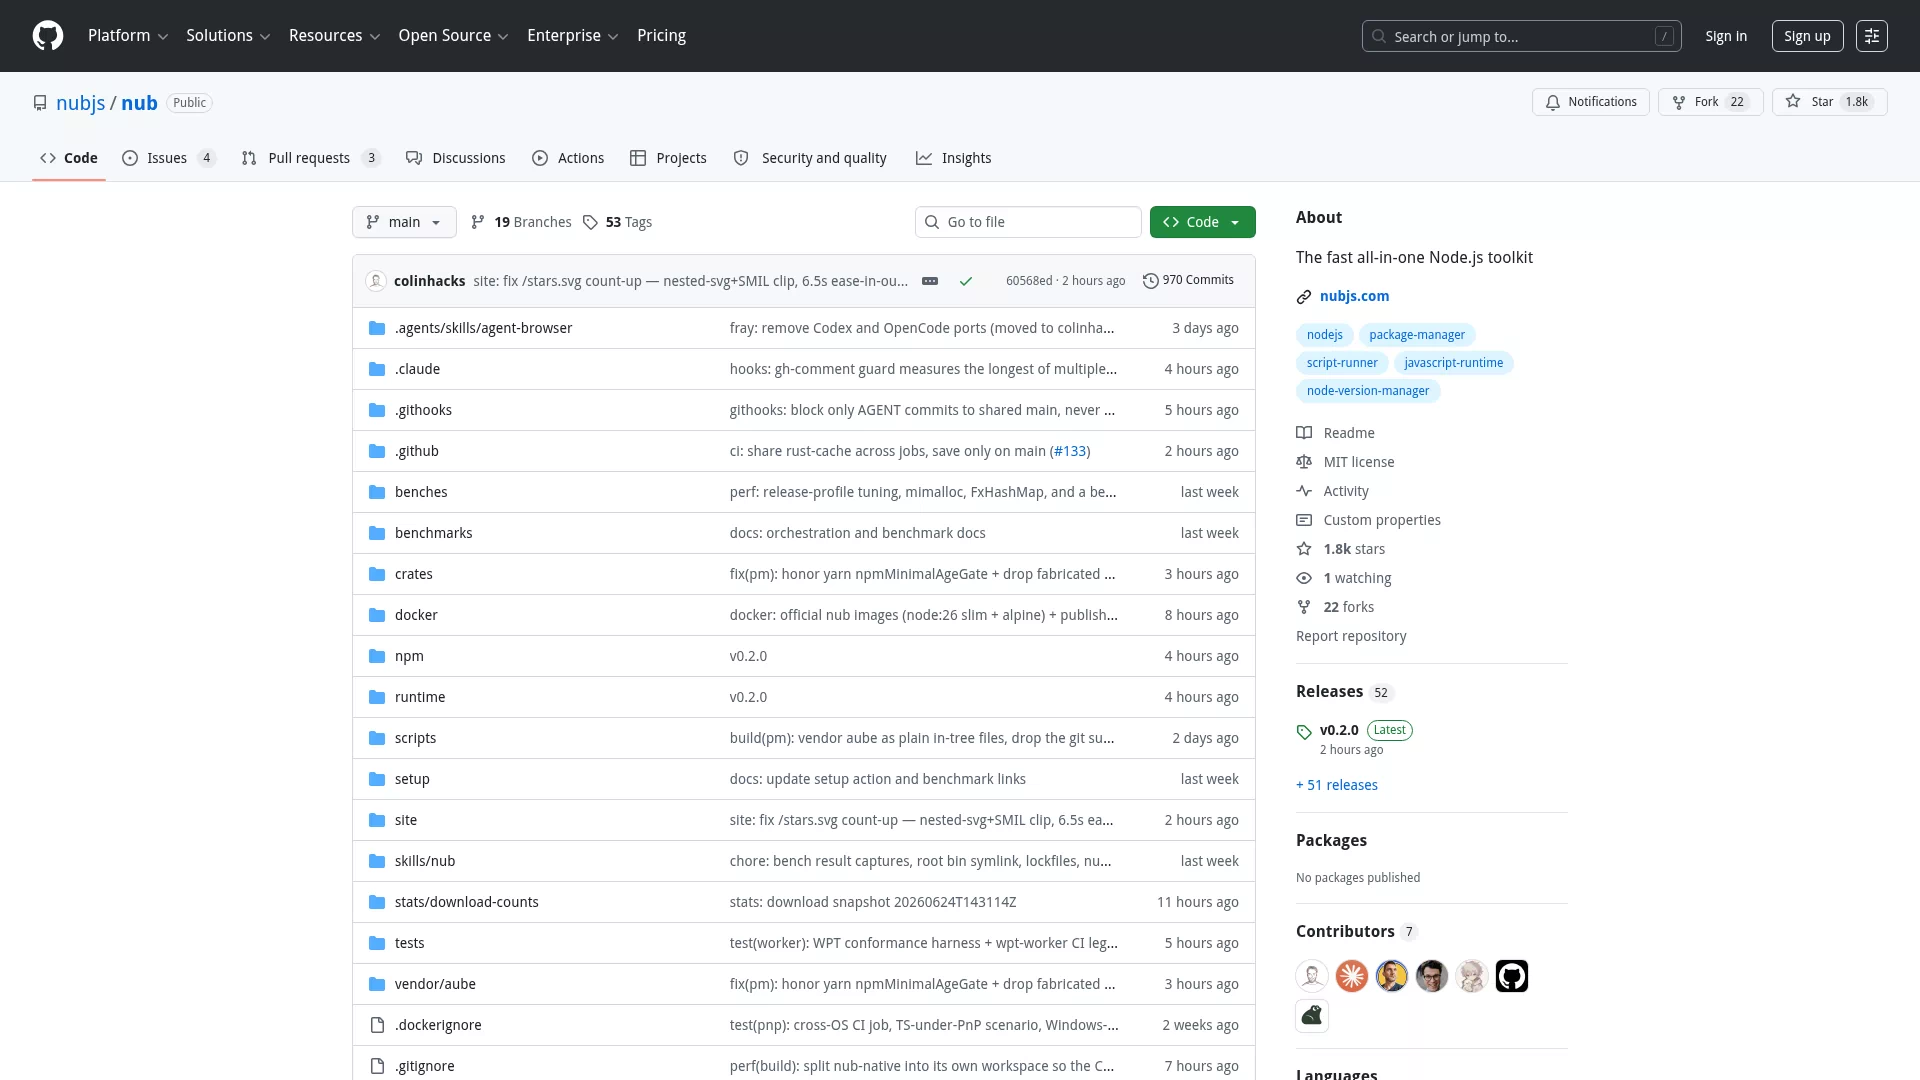Image resolution: width=1920 pixels, height=1080 pixels.
Task: Open the crates folder
Action: (x=413, y=574)
